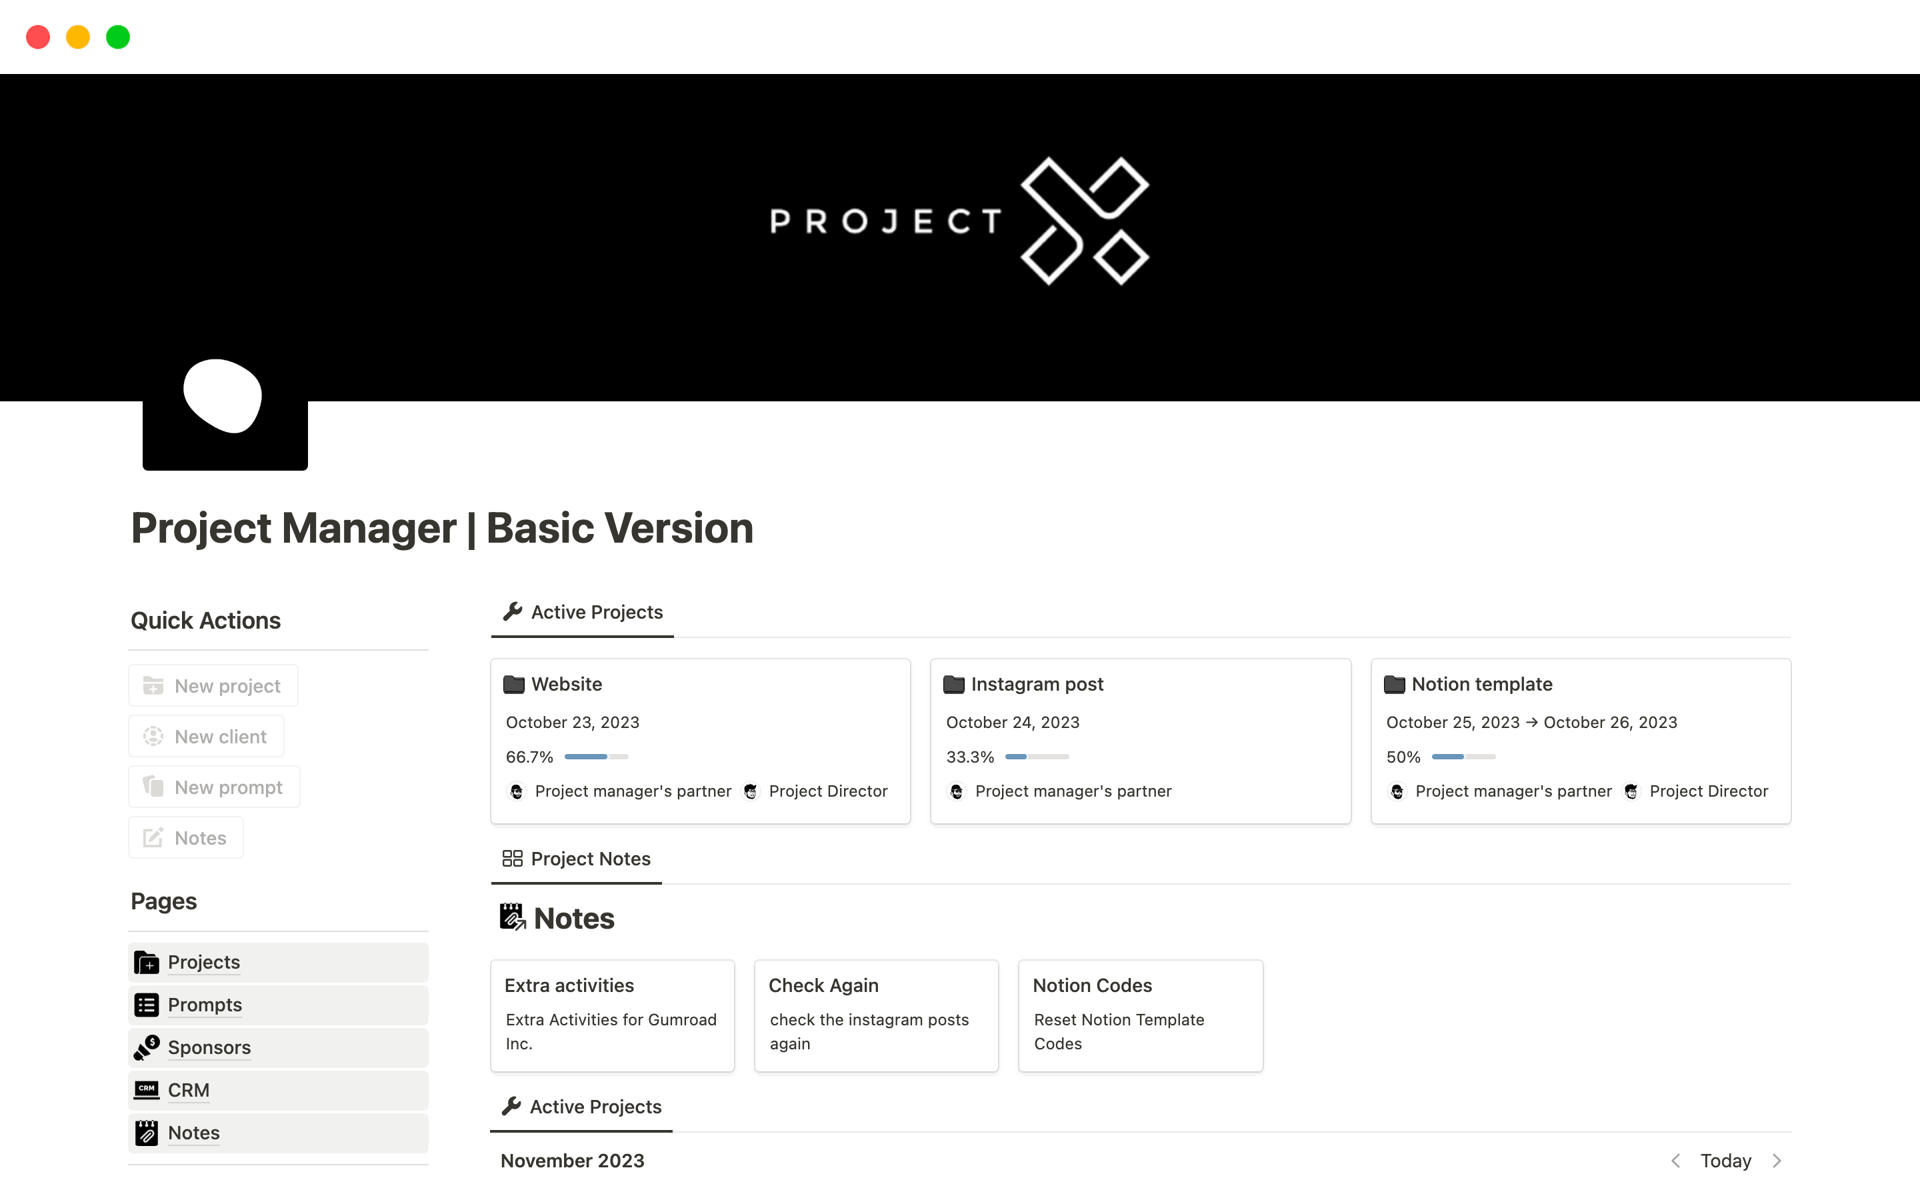This screenshot has height=1200, width=1920.
Task: Click the New project quick action
Action: (x=213, y=686)
